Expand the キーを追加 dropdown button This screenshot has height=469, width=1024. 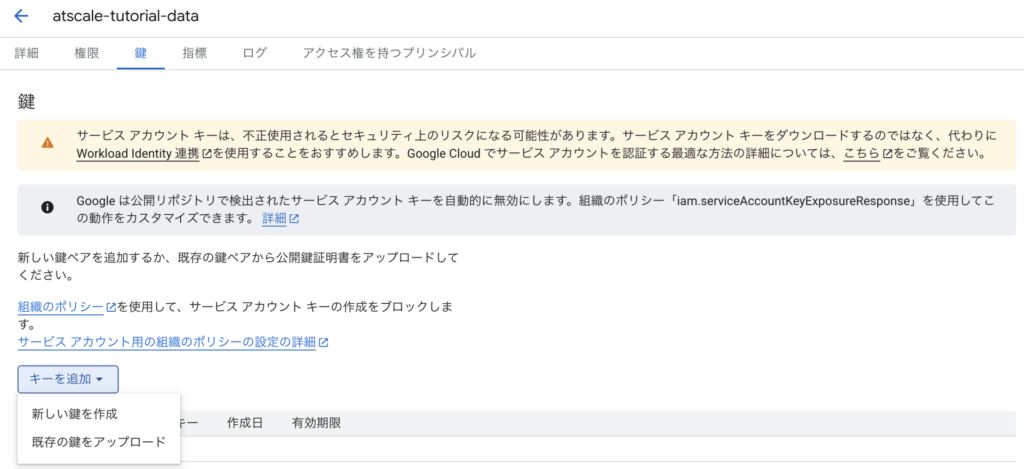68,379
